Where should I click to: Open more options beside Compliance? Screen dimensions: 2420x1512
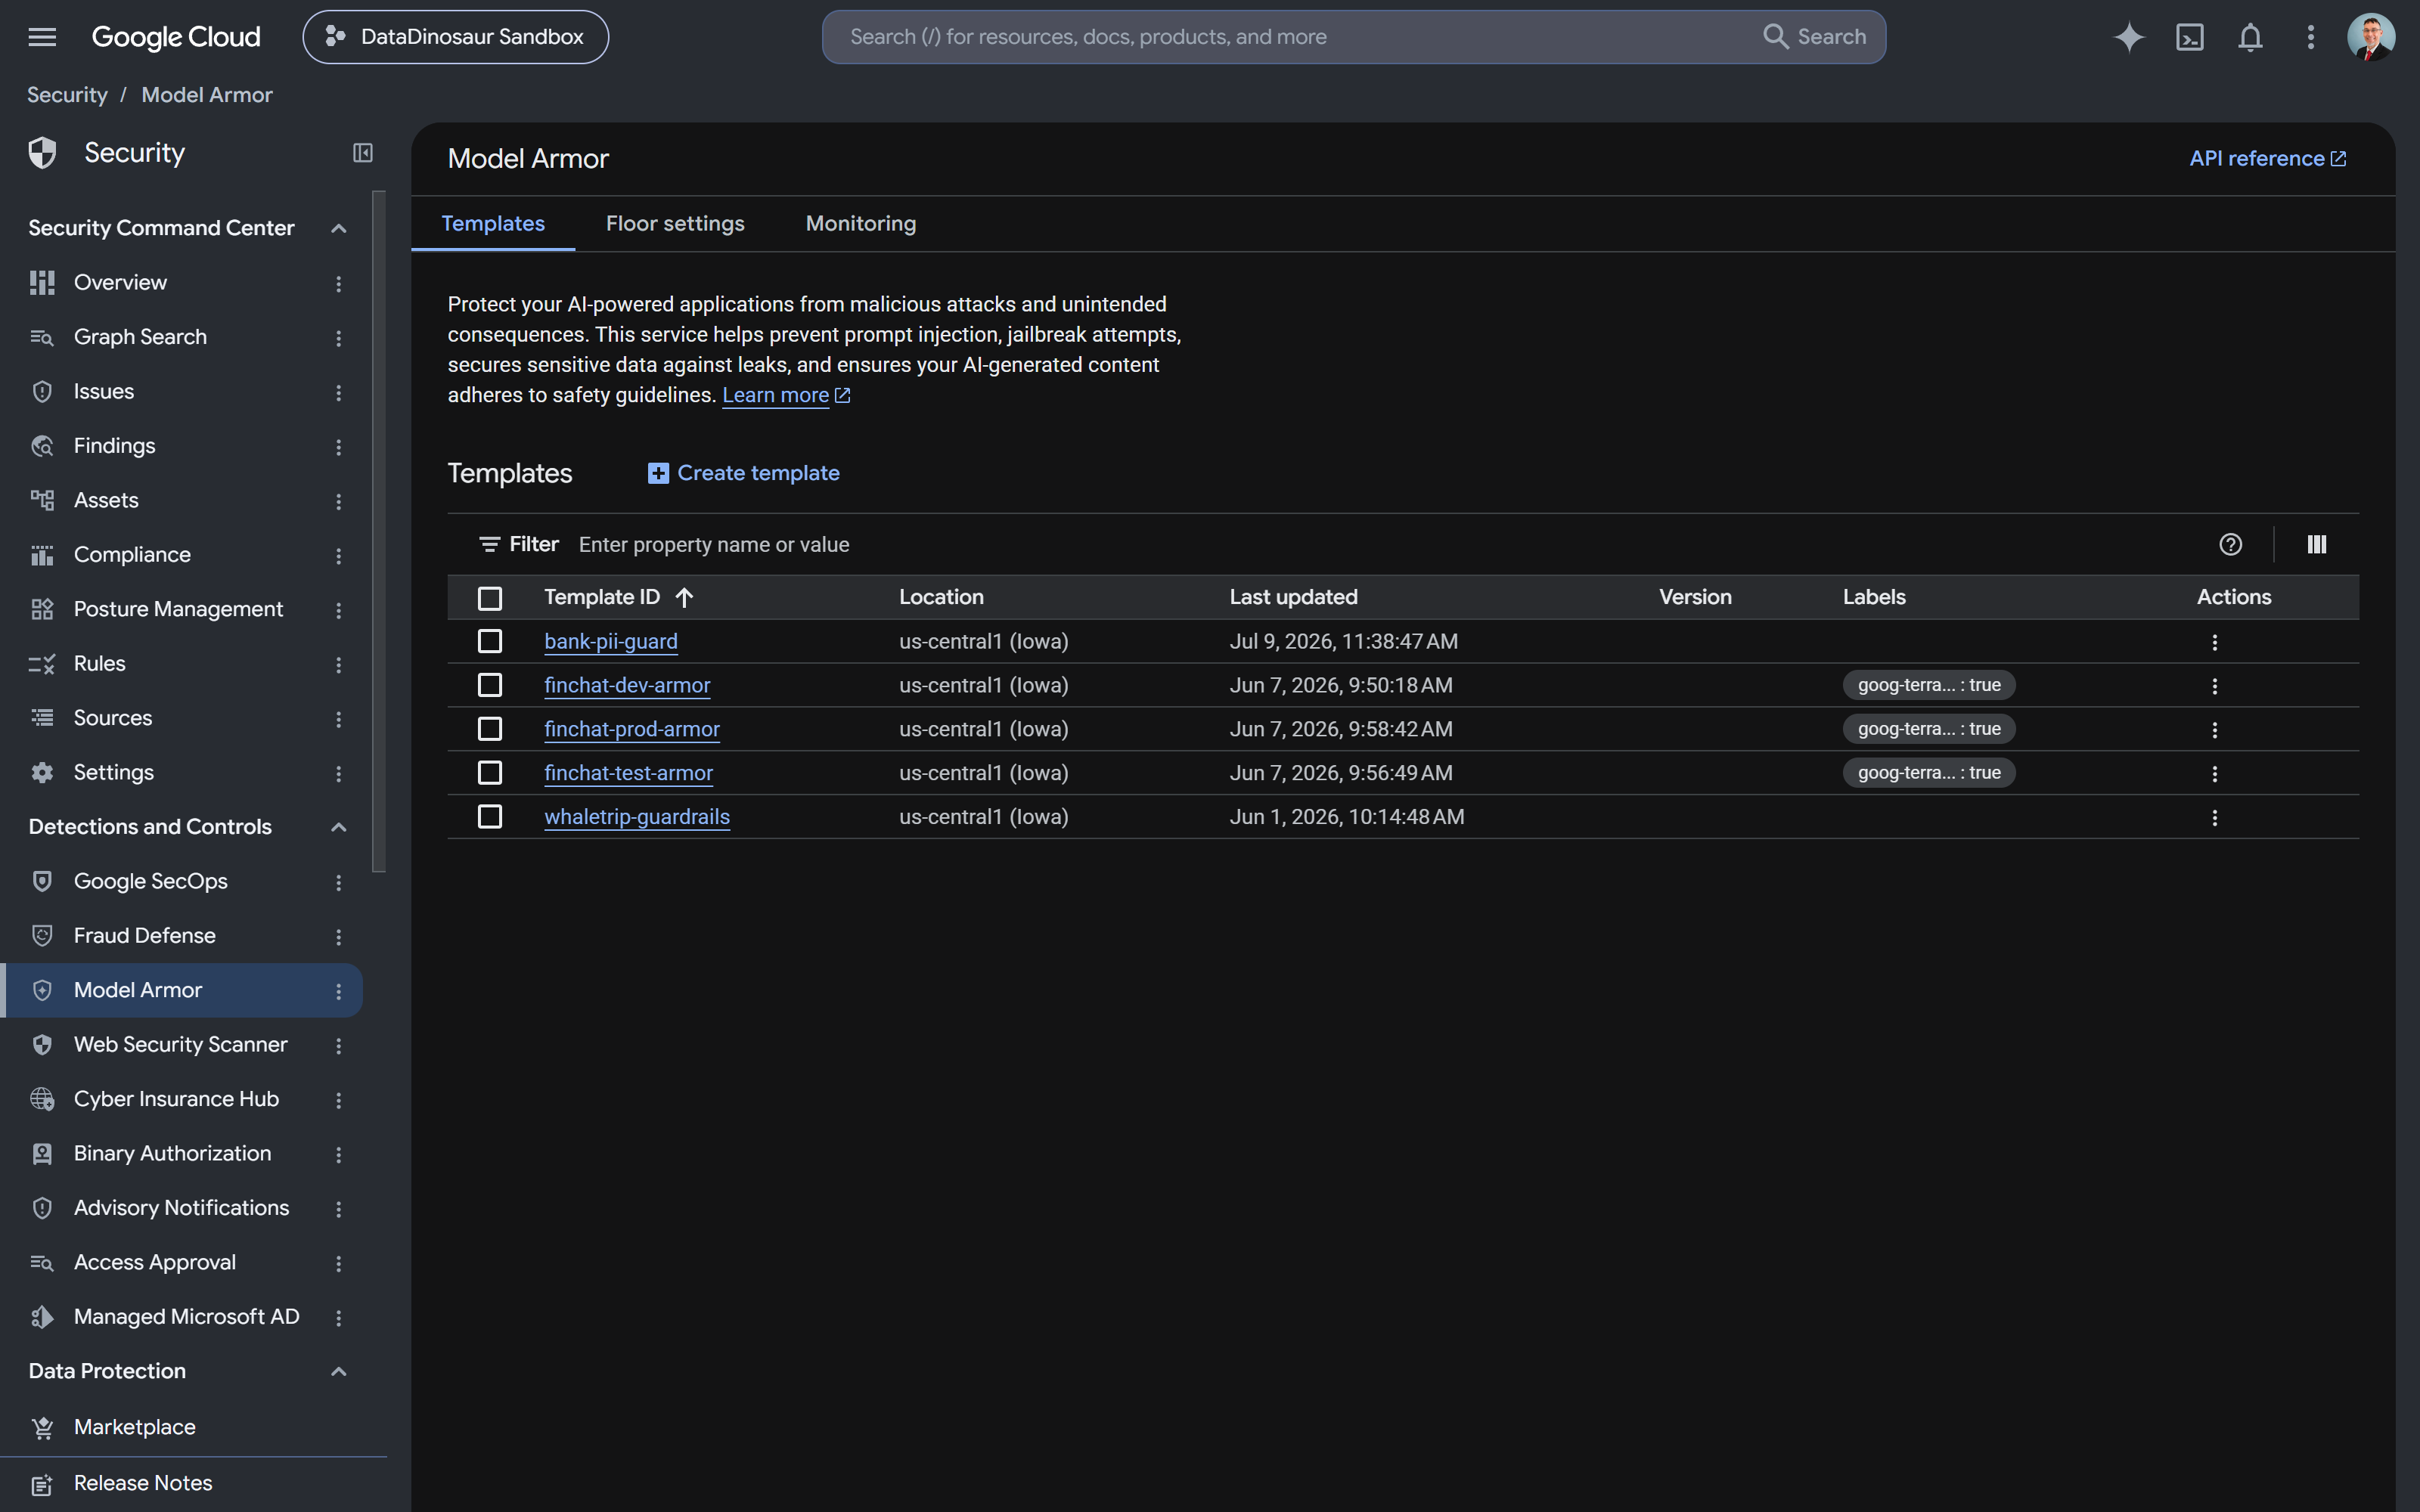[x=339, y=556]
